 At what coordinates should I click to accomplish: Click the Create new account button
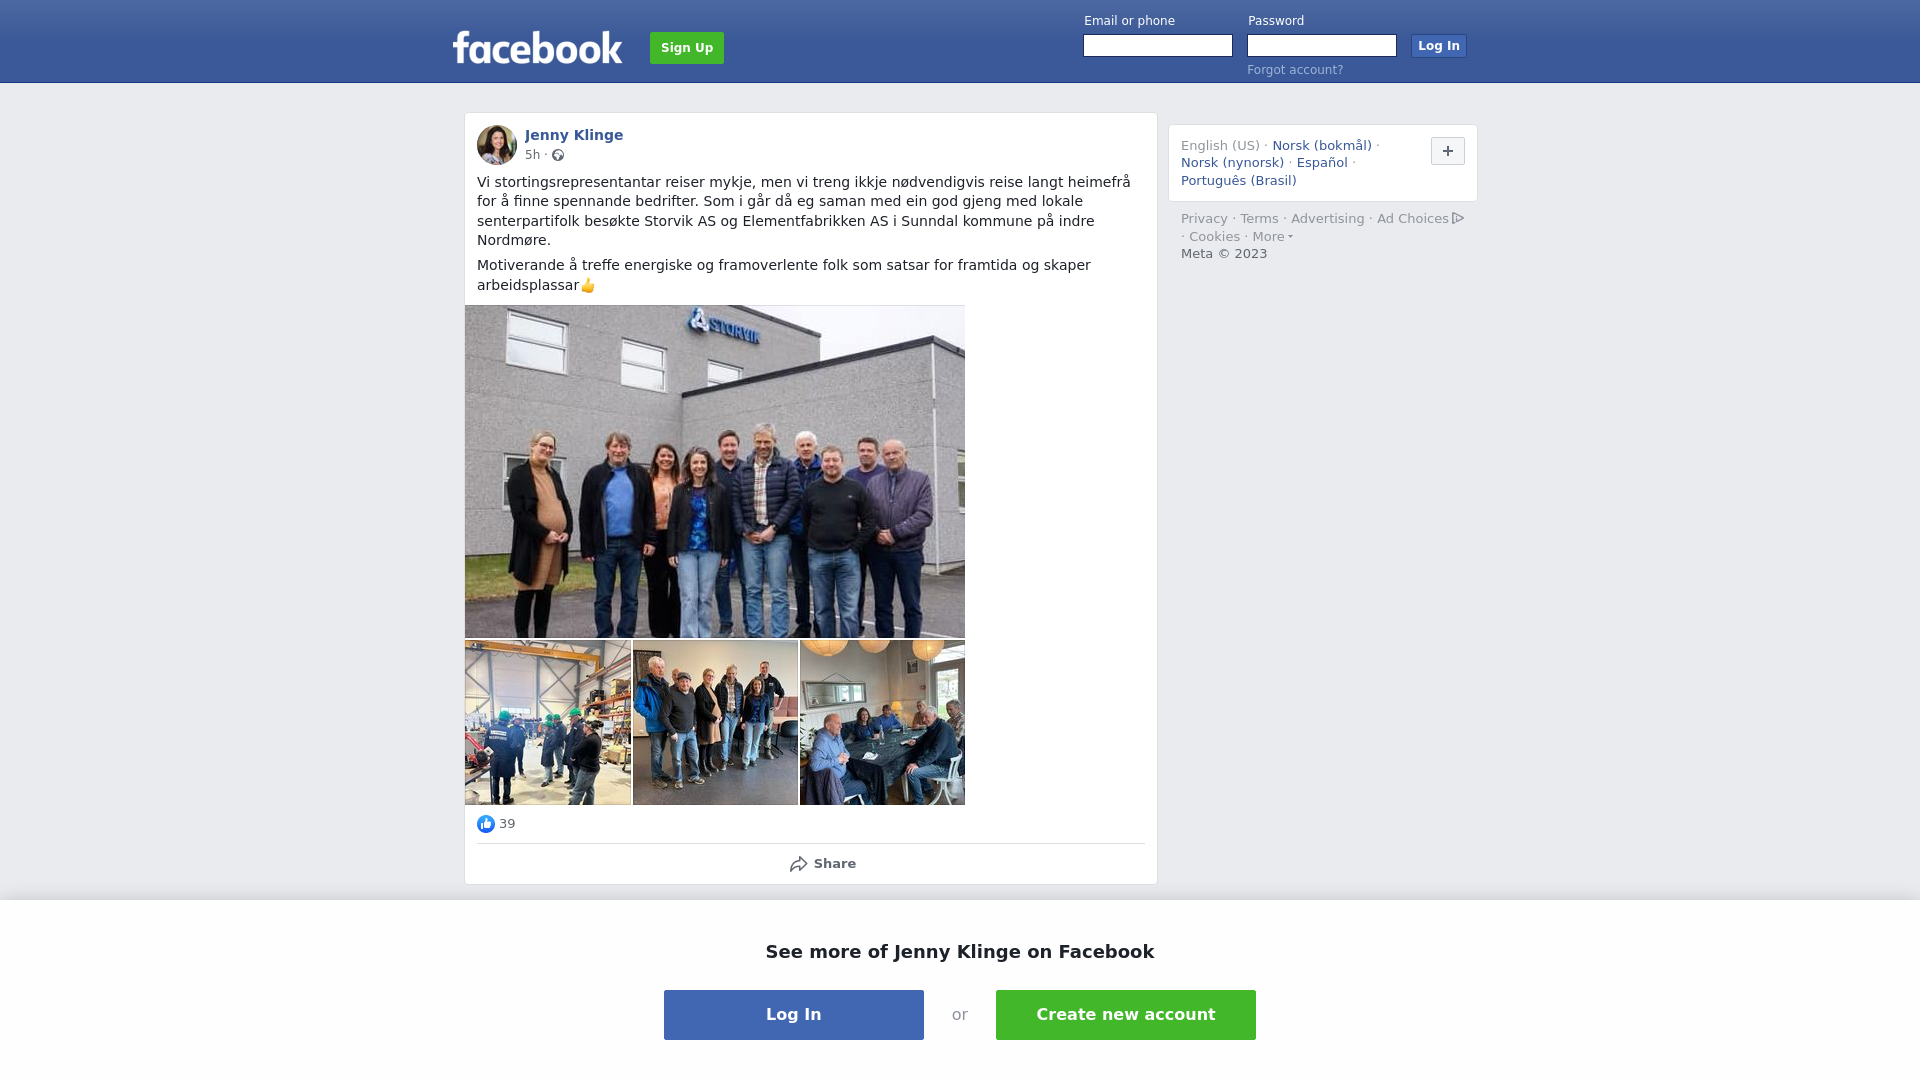[x=1126, y=1015]
